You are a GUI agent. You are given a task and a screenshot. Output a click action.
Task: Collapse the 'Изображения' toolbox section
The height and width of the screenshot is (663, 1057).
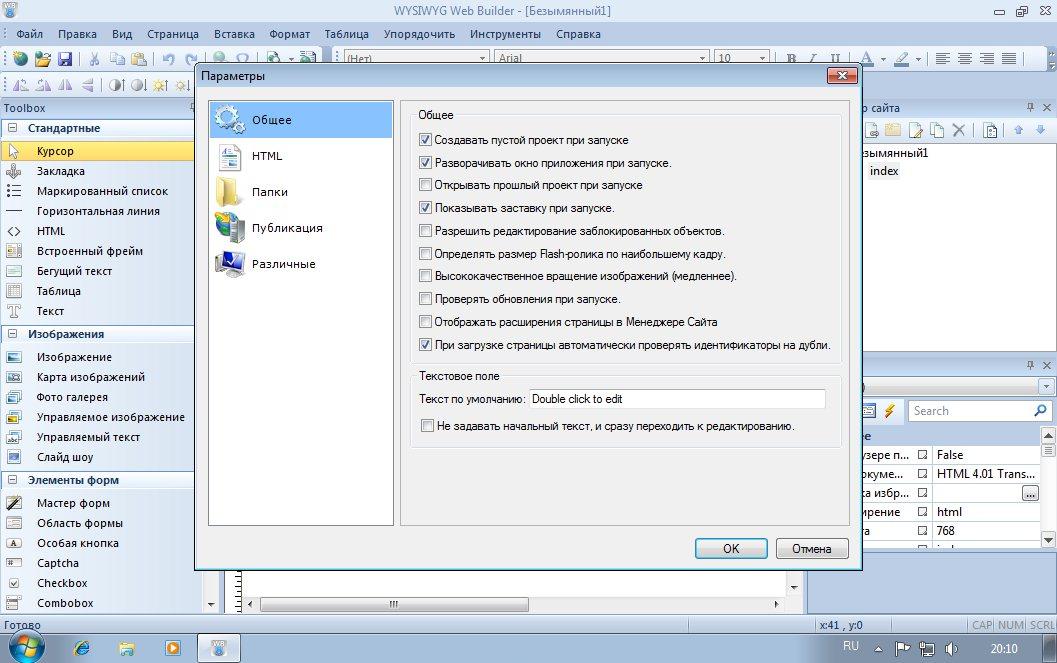coord(12,334)
